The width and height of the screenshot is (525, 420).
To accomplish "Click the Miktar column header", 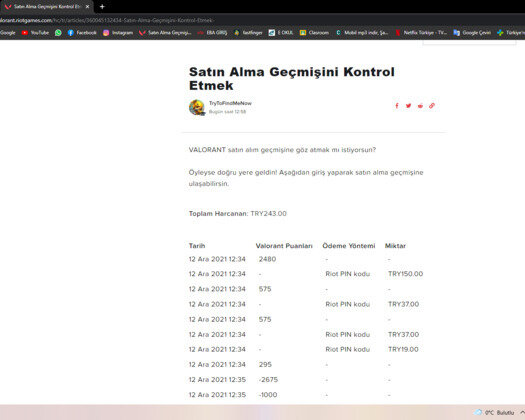I will (x=395, y=246).
